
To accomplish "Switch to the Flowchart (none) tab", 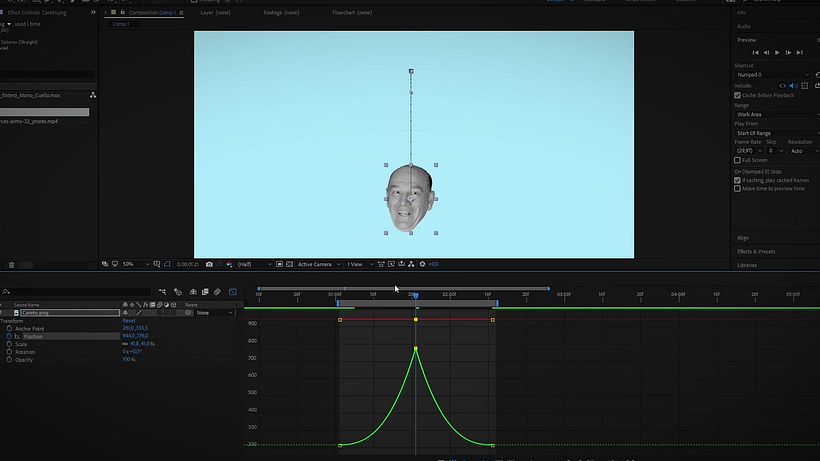I will tap(352, 13).
